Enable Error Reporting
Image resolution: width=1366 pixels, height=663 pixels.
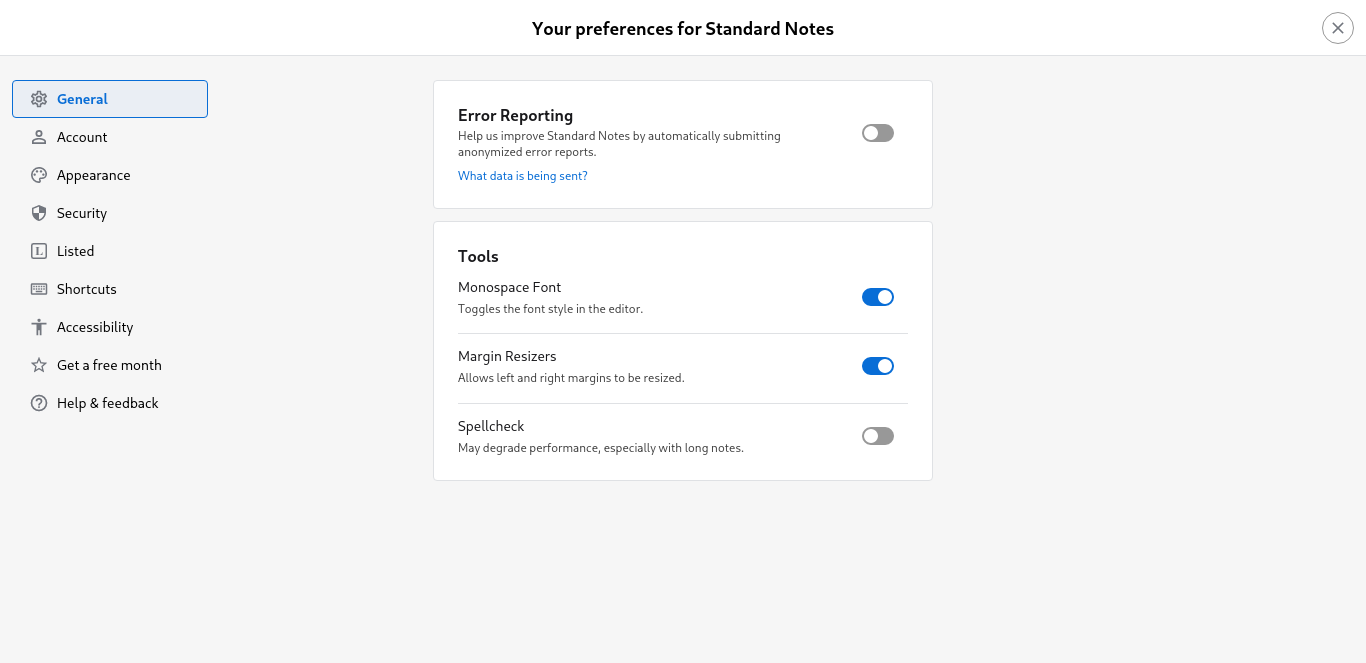[877, 133]
